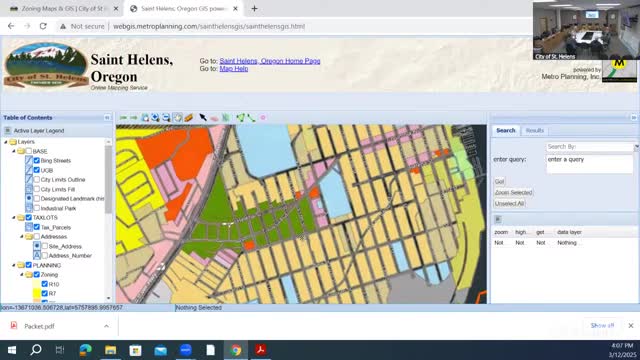Zoom to the full map extent
Image resolution: width=640 pixels, height=360 pixels.
point(145,118)
